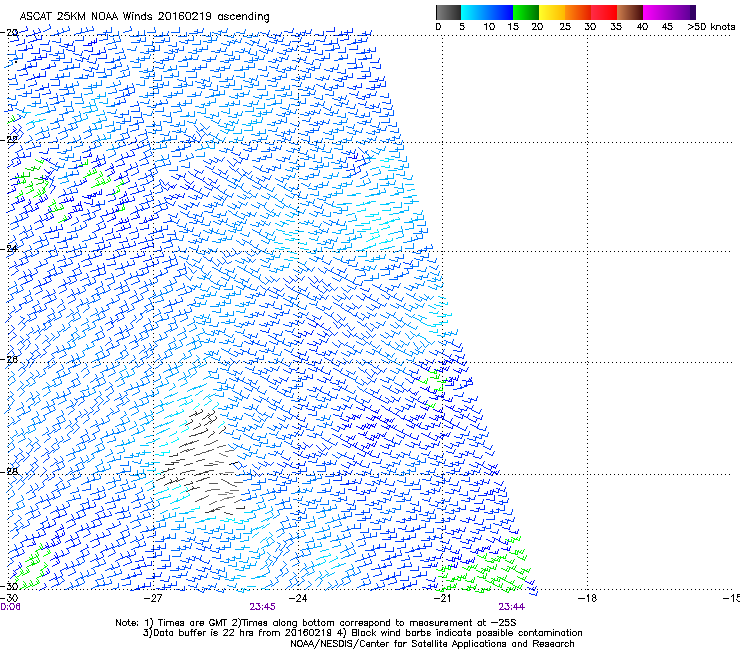This screenshot has width=740, height=650.
Task: Pick the brown 35-40 knots legend swatch
Action: coord(630,12)
